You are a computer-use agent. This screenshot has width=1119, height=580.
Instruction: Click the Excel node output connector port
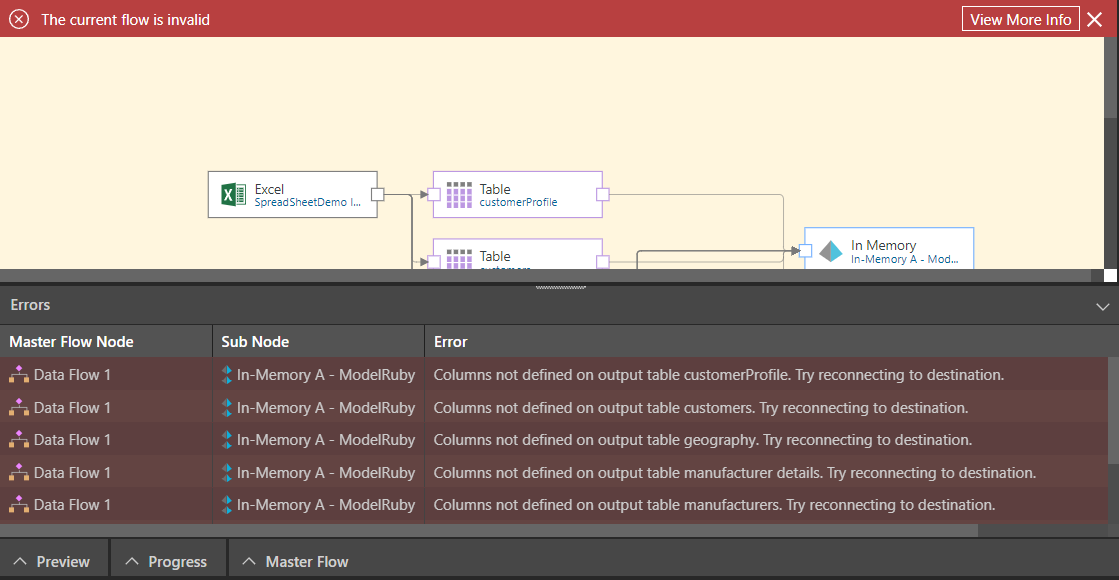coord(377,195)
